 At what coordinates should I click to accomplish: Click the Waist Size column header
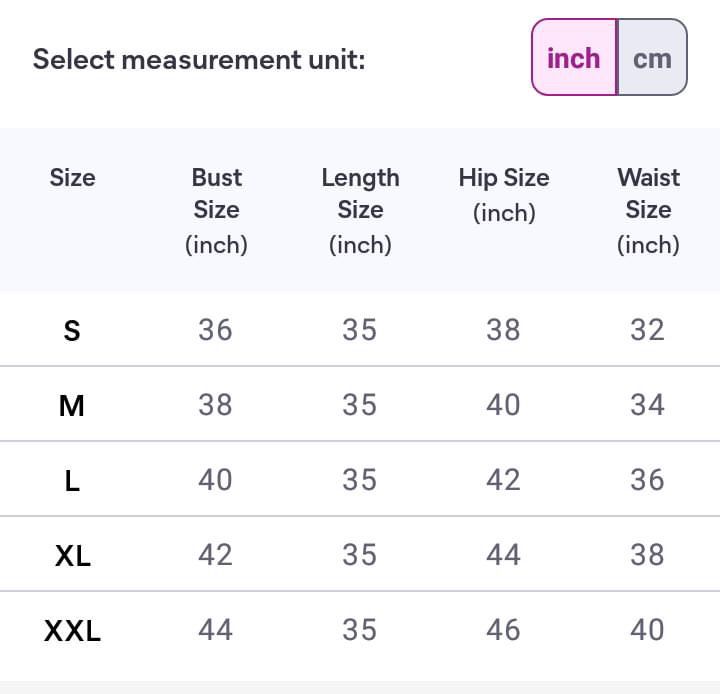pos(648,210)
